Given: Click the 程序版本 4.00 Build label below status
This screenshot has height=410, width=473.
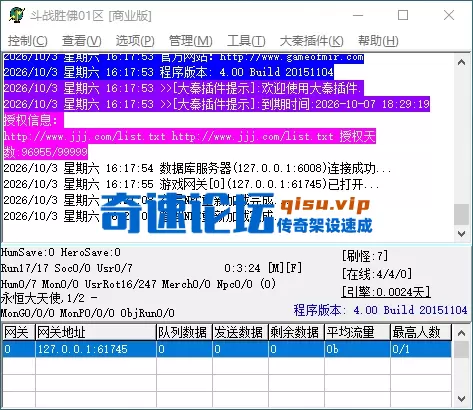Looking at the screenshot, I should 380,310.
